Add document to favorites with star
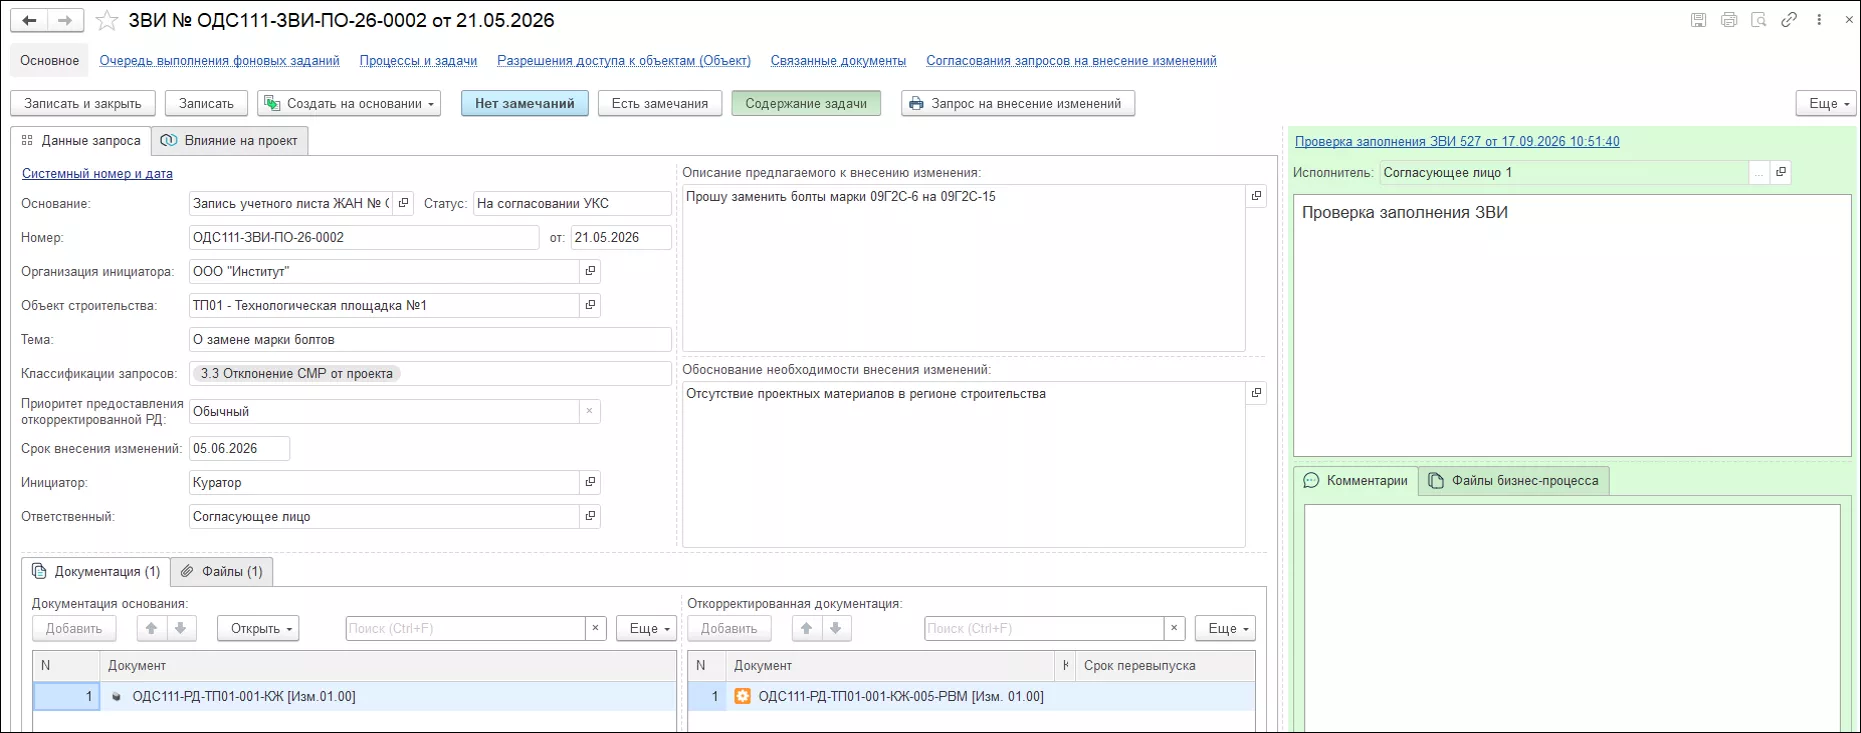The height and width of the screenshot is (733, 1861). 107,20
